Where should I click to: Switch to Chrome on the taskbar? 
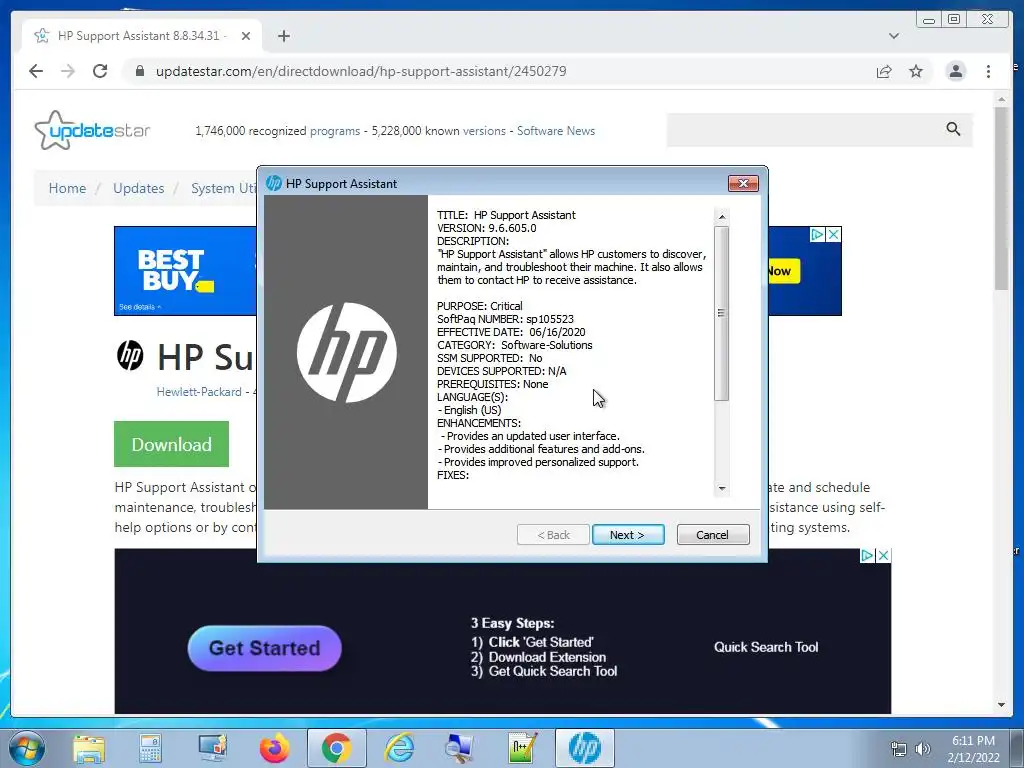point(336,748)
